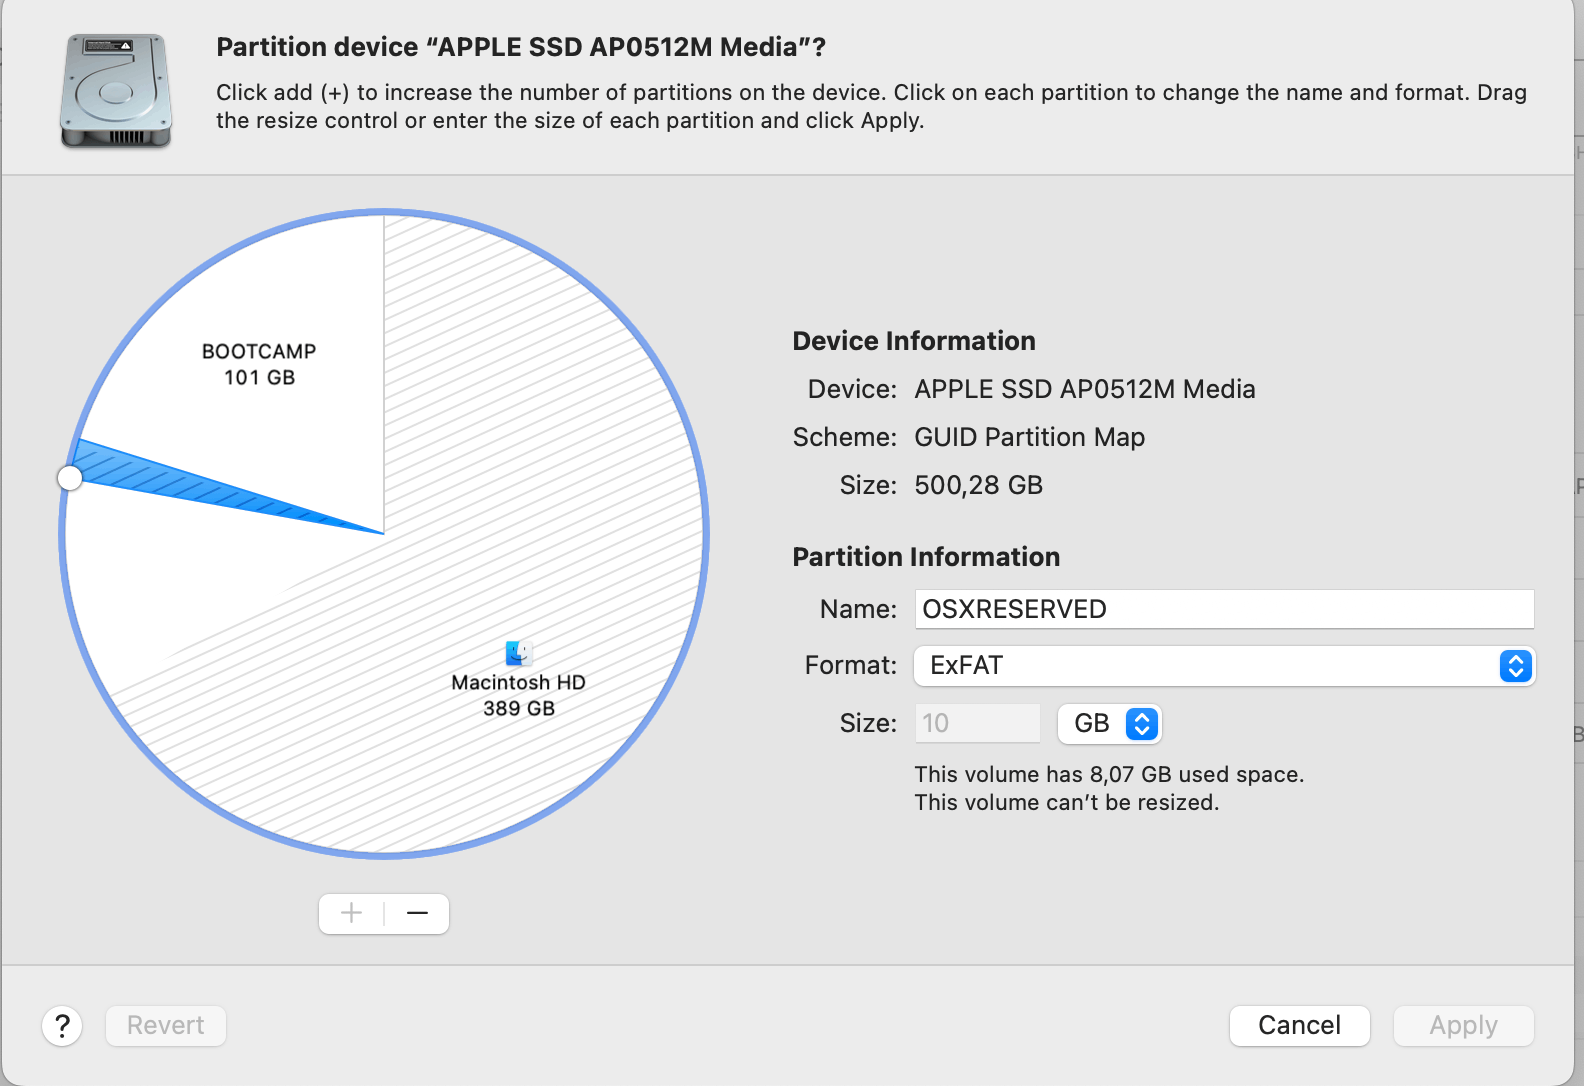
Task: Click the 500,28 GB device size value
Action: pos(979,485)
